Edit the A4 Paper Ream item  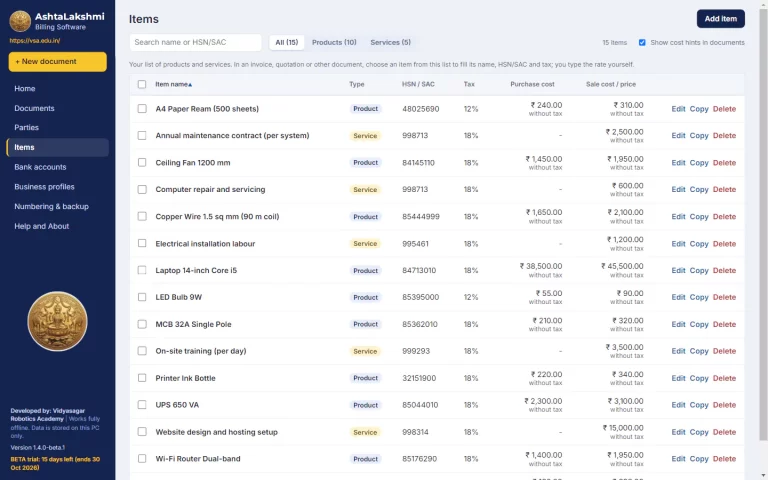(678, 109)
